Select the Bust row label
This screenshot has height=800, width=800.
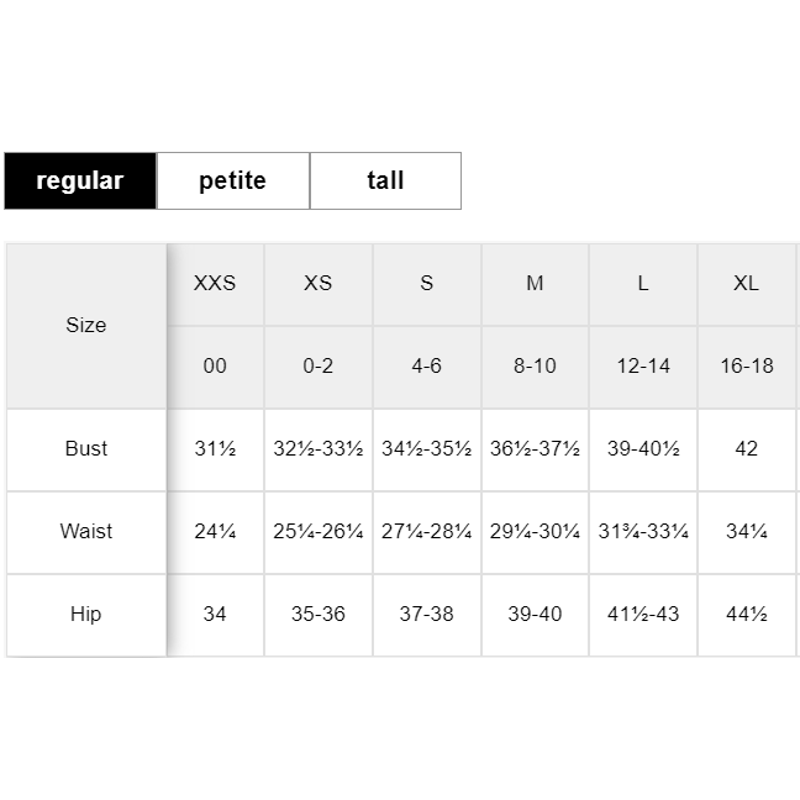tap(86, 449)
